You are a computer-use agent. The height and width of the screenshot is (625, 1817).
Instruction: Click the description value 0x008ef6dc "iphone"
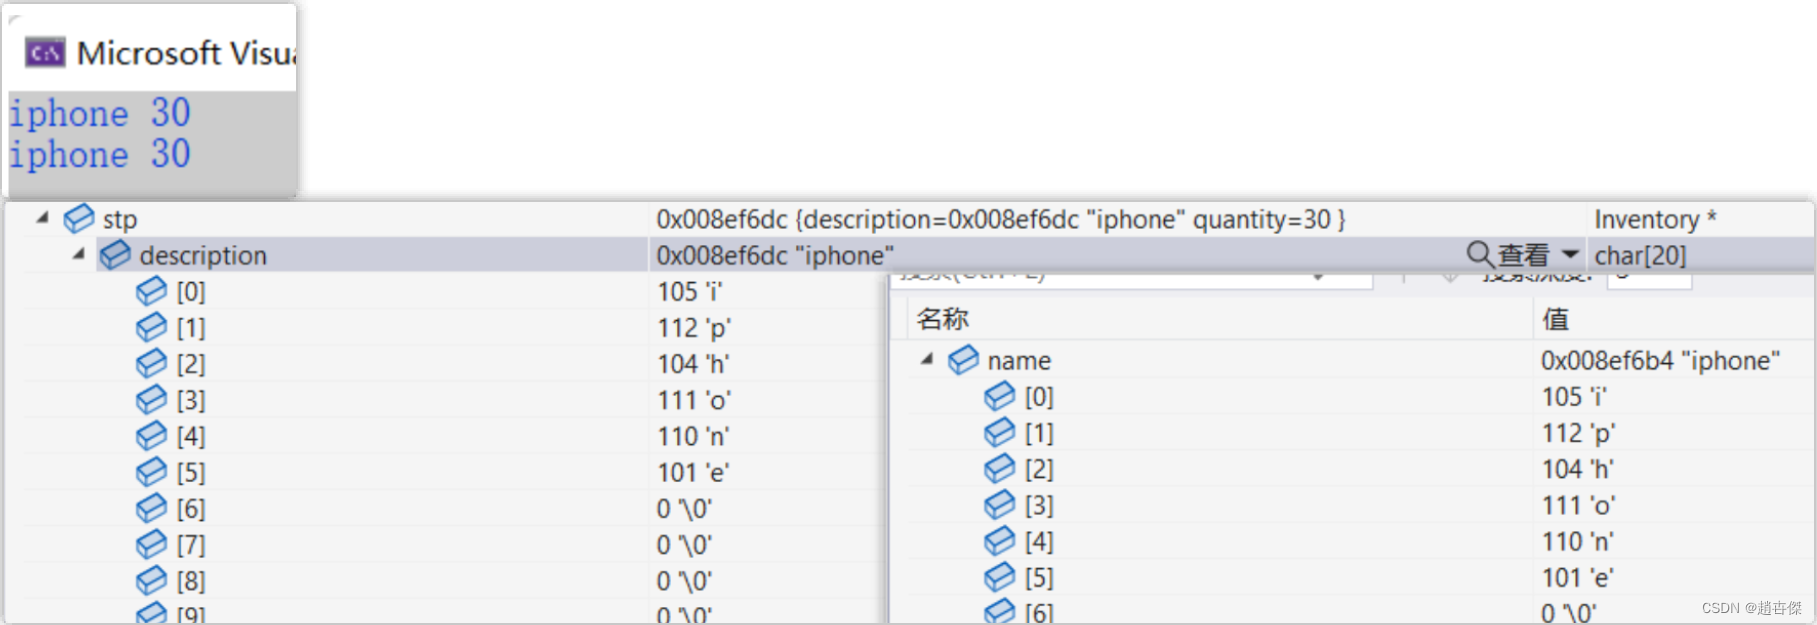tap(775, 255)
